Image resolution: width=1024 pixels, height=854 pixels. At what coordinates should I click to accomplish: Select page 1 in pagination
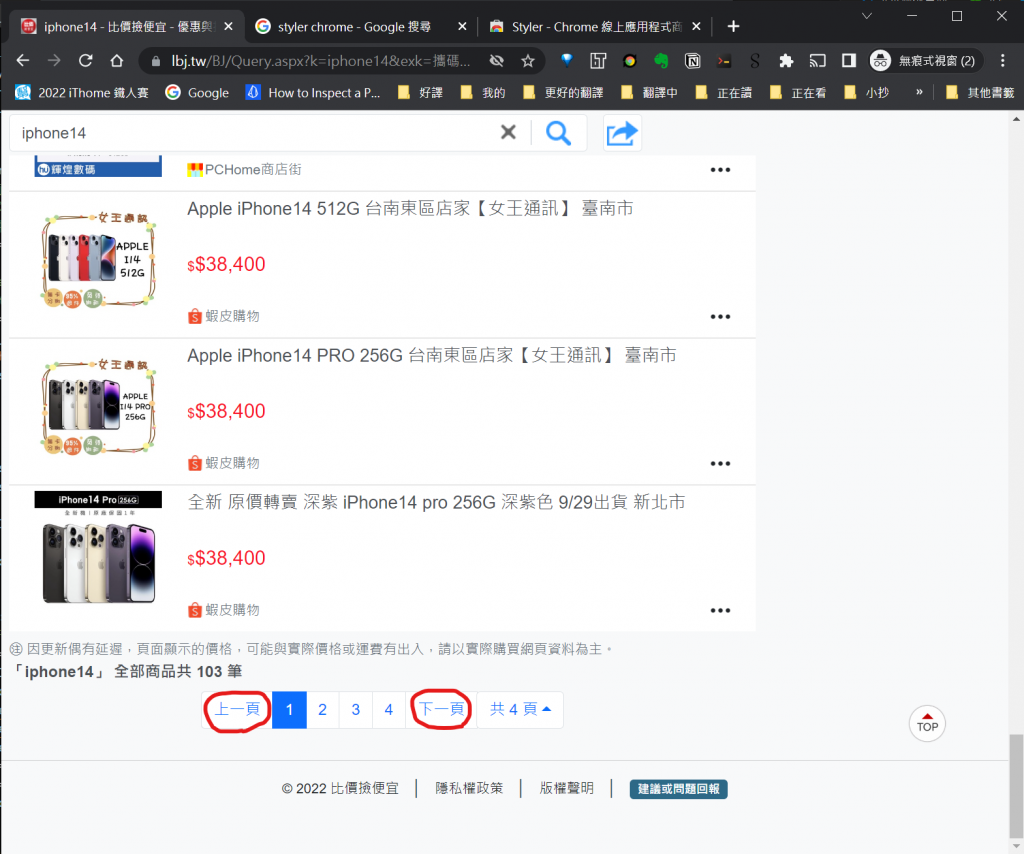click(289, 710)
